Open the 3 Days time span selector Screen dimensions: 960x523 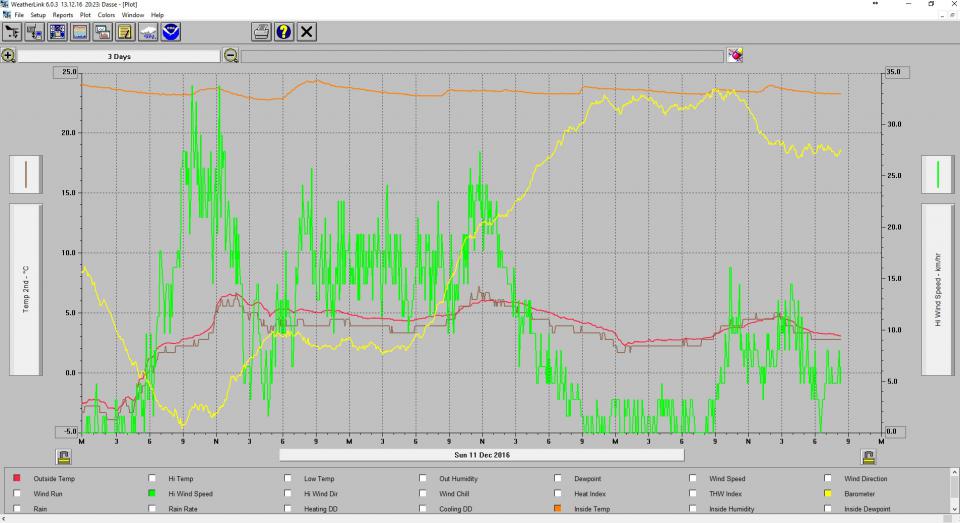tap(118, 57)
